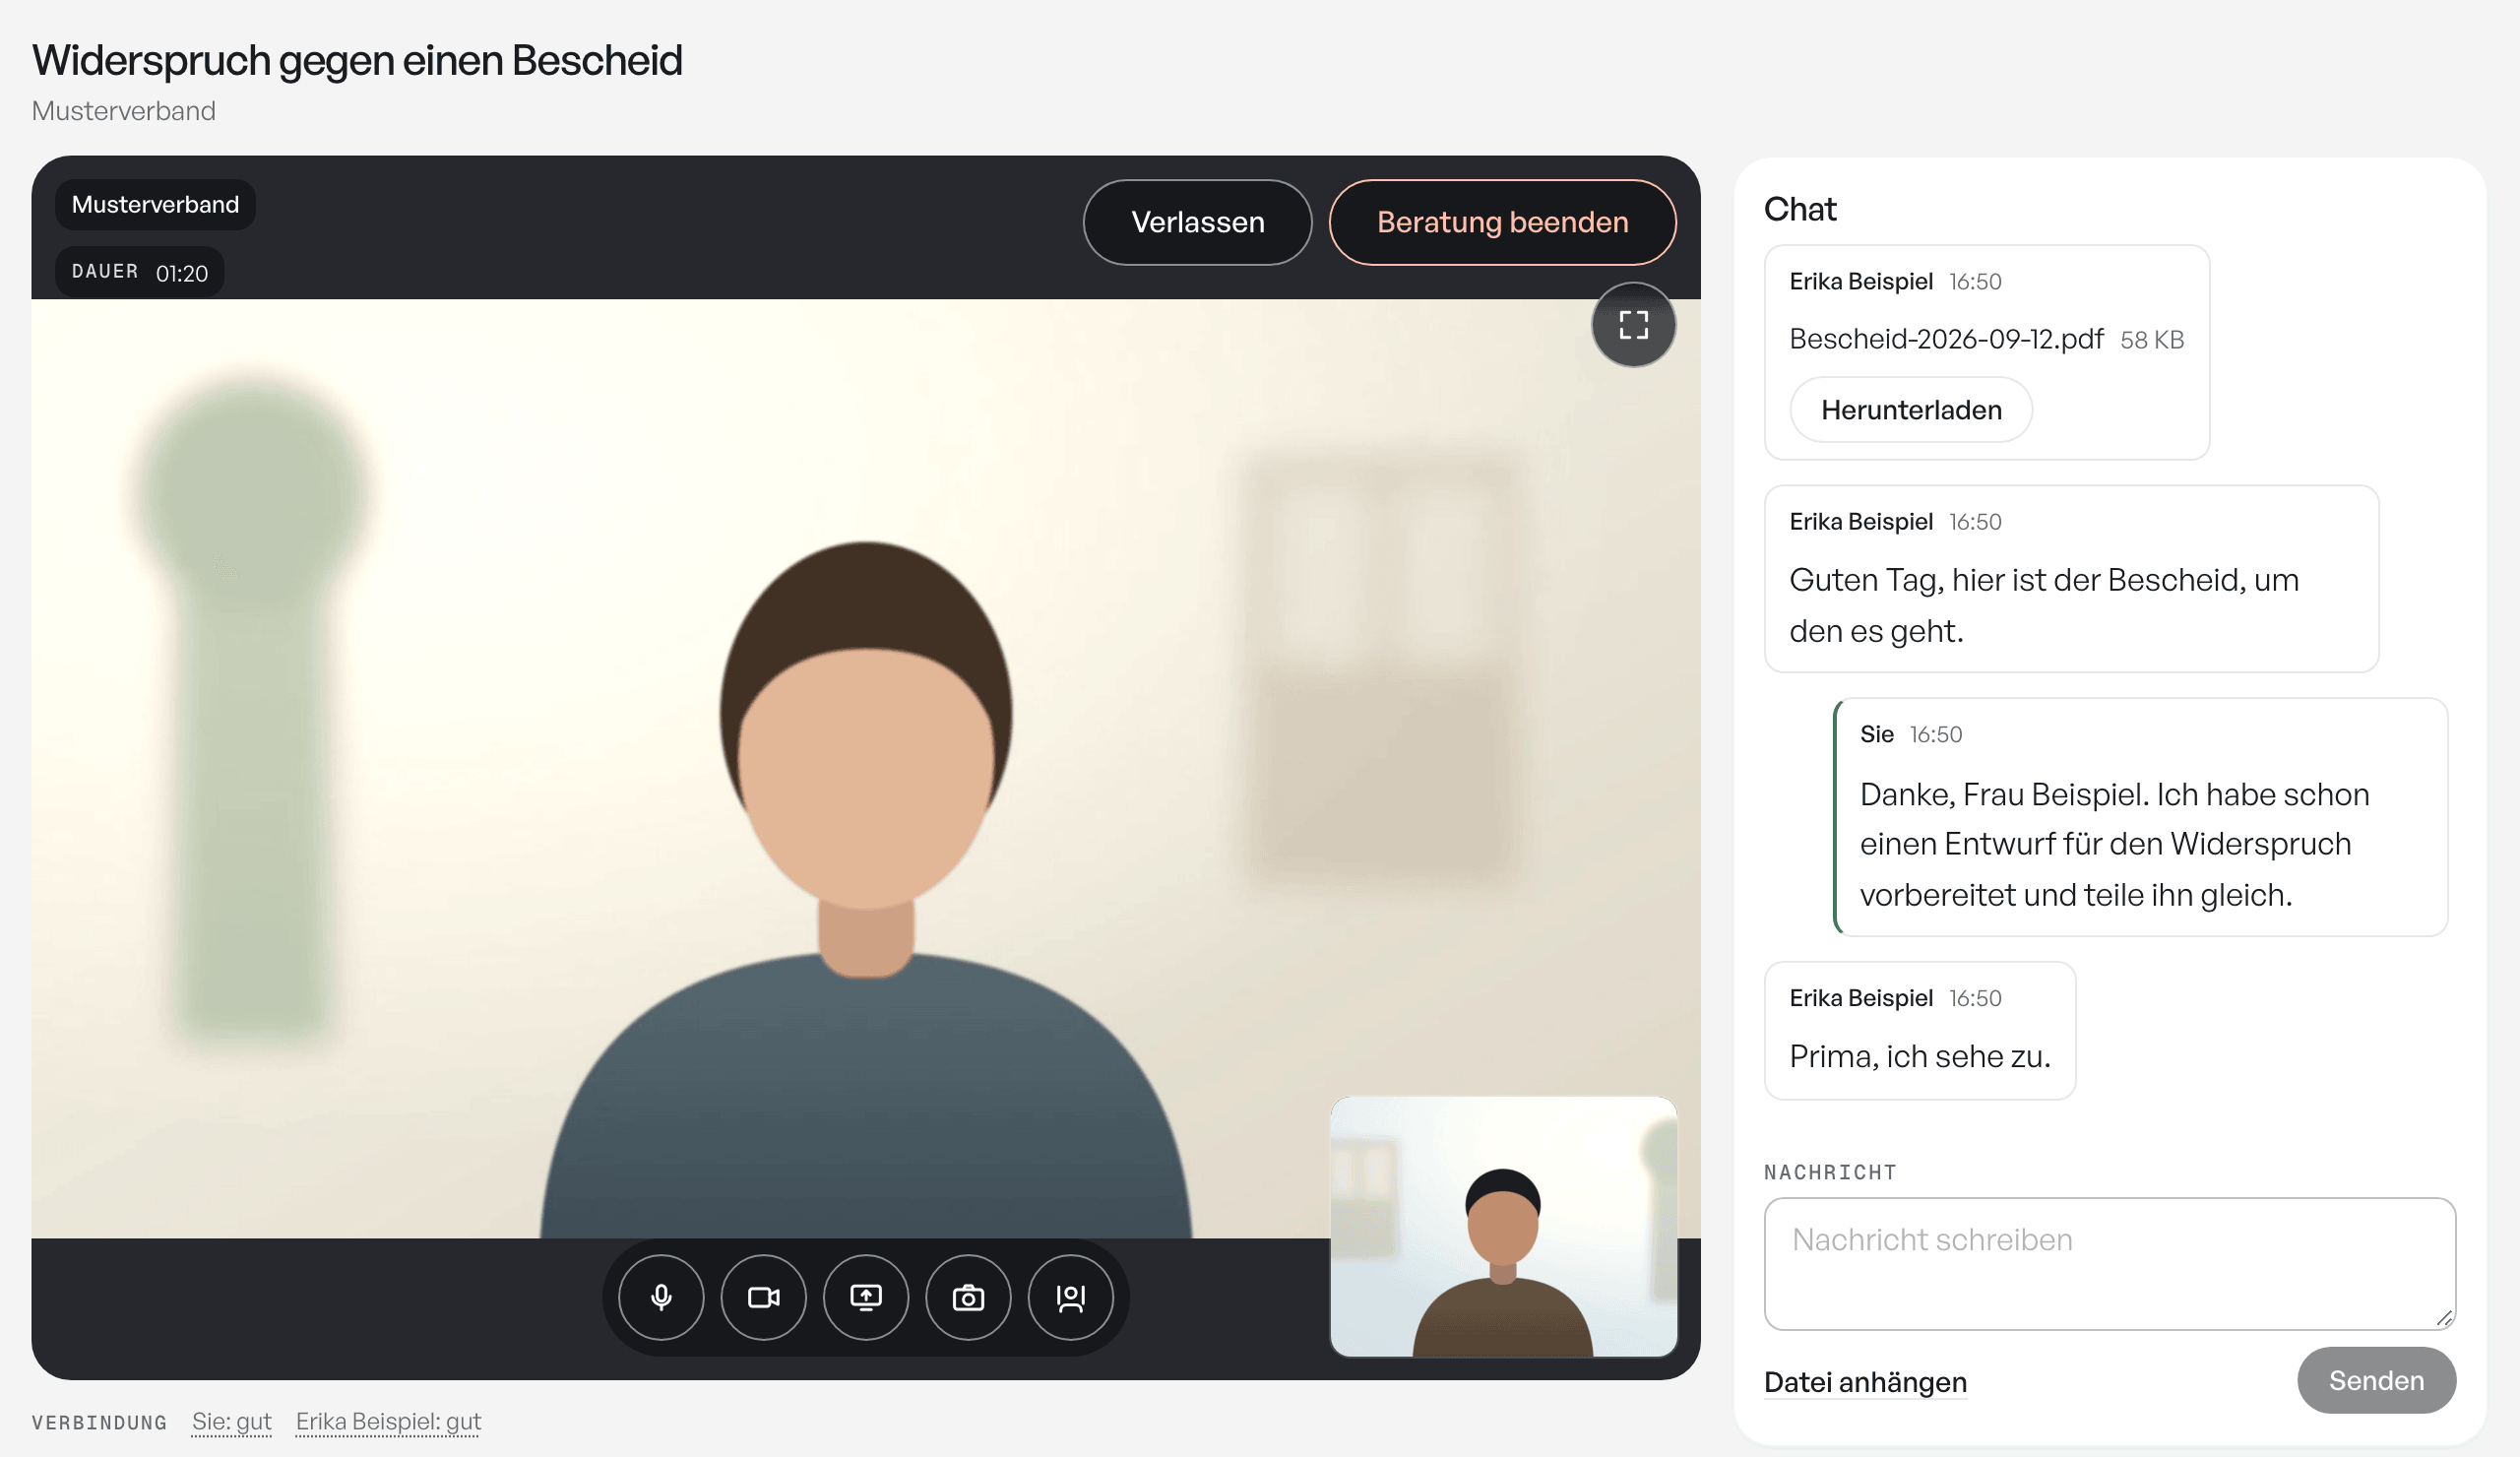Click the Musterverband subtitle under the page title
The width and height of the screenshot is (2520, 1457).
point(124,111)
